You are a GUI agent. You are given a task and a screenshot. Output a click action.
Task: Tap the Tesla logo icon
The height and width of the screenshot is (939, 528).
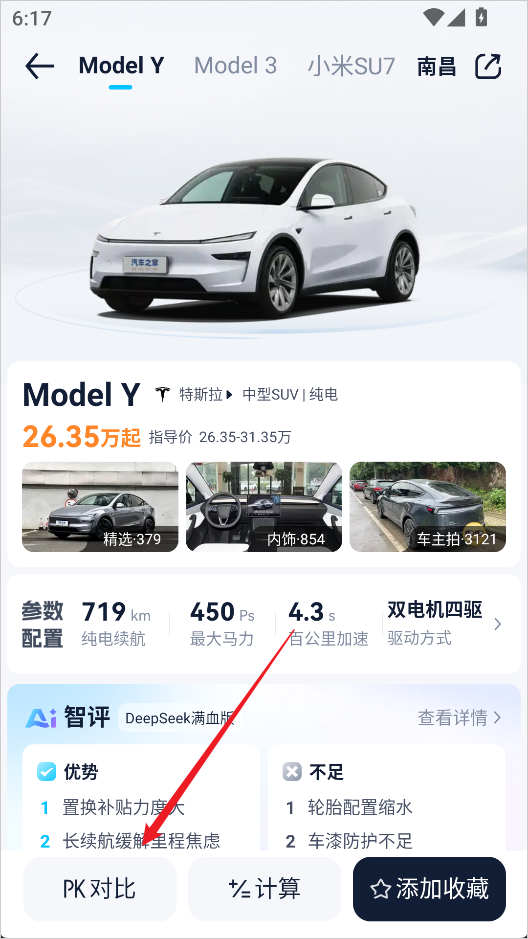(163, 395)
